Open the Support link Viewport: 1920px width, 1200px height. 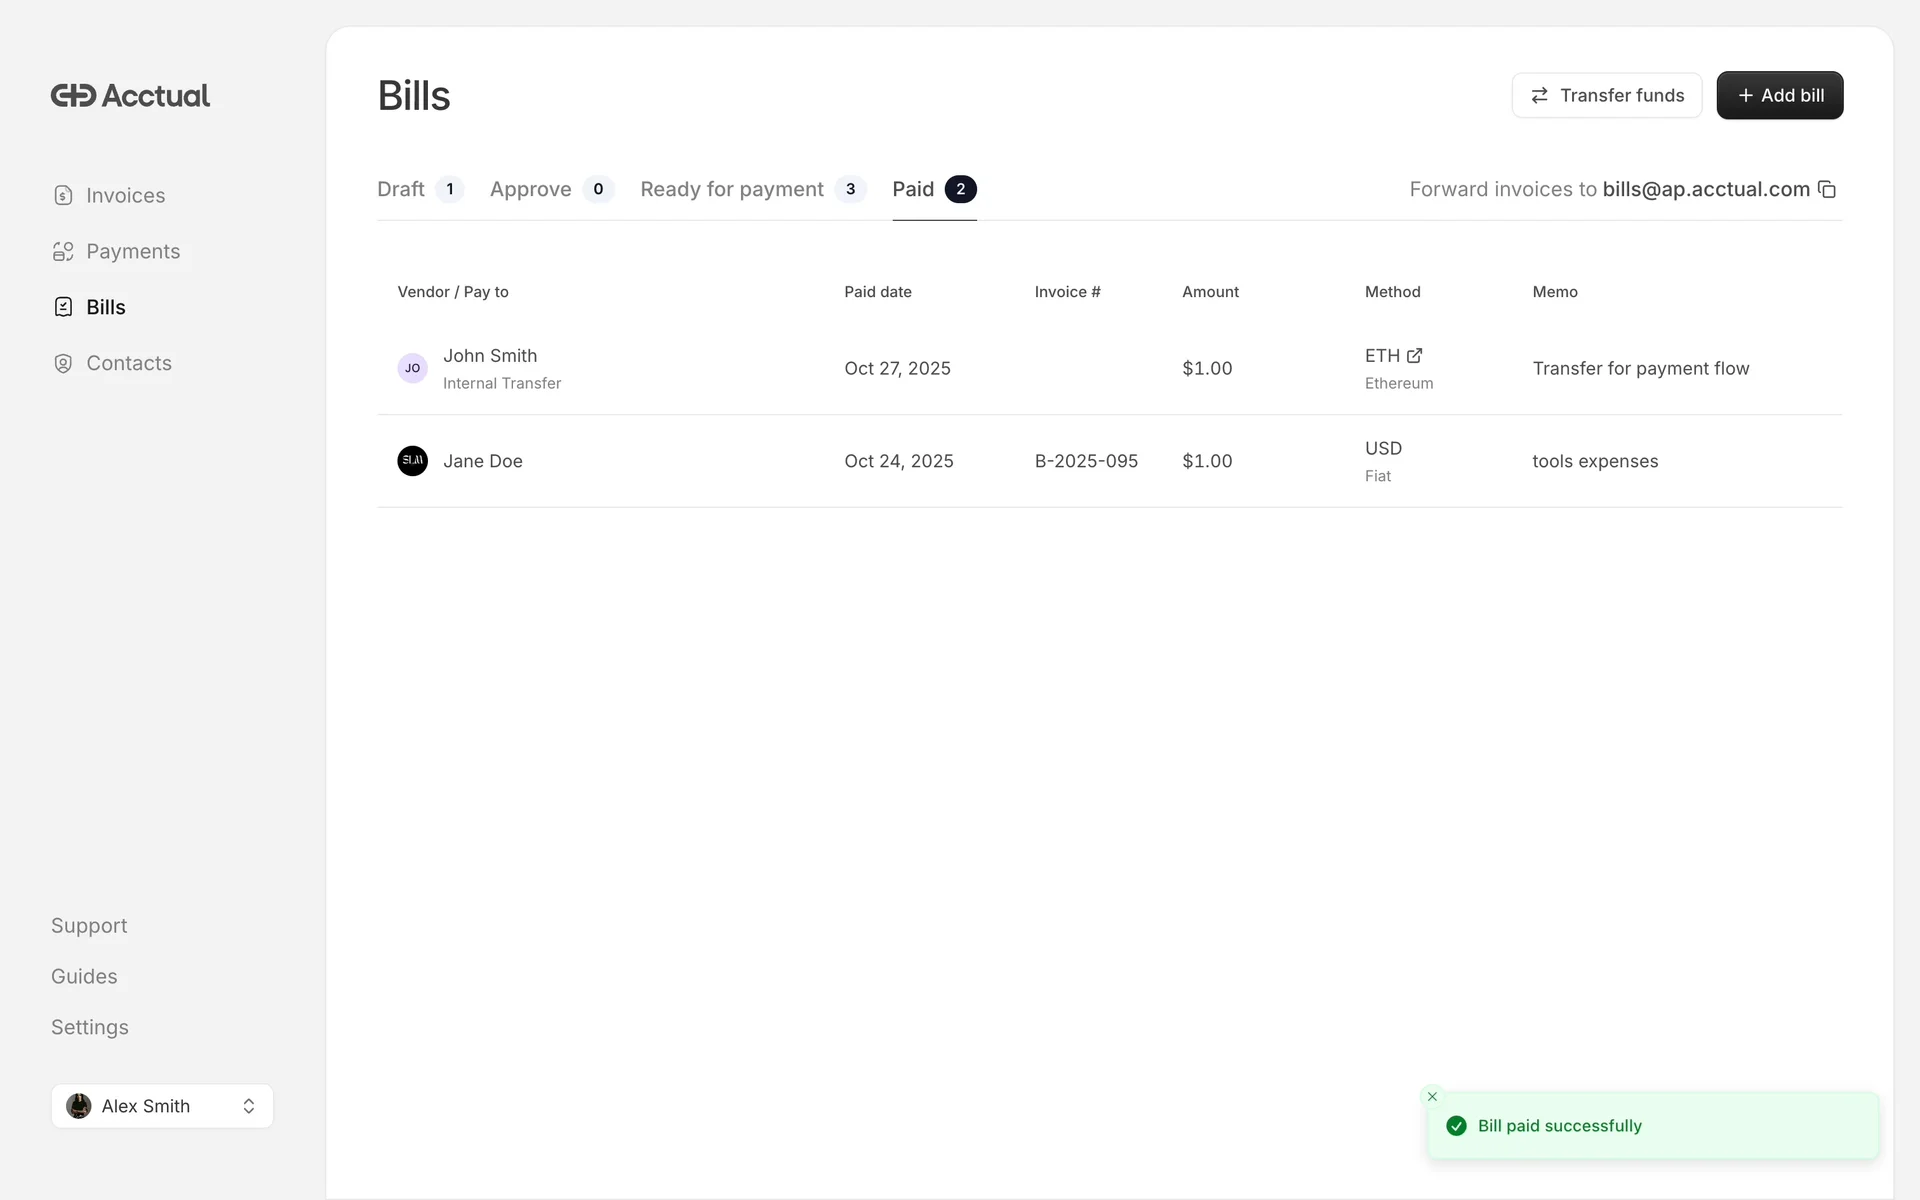click(89, 926)
